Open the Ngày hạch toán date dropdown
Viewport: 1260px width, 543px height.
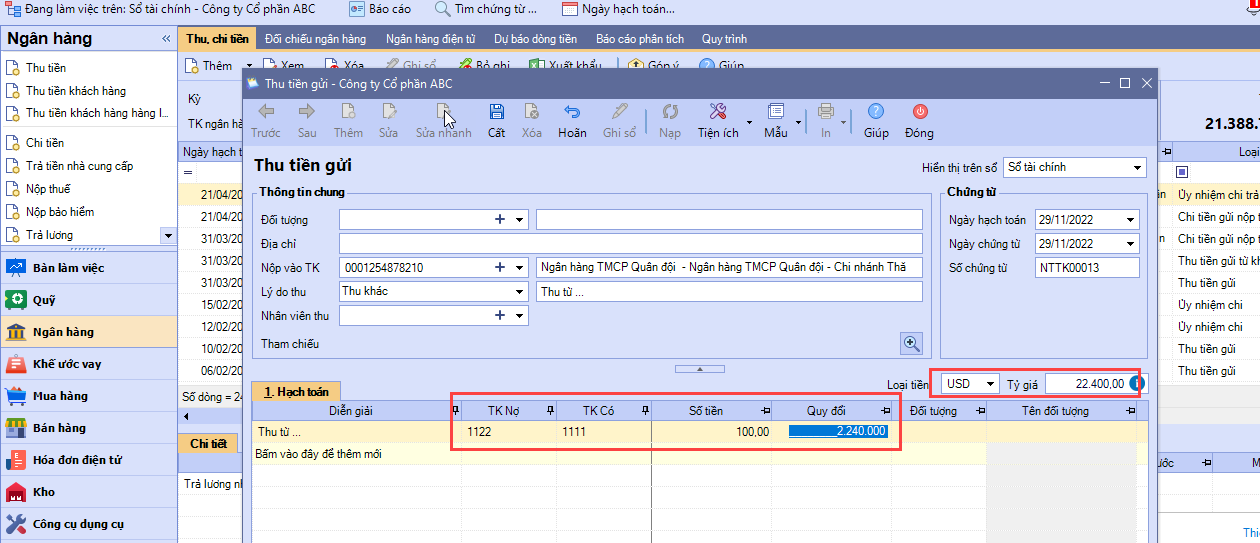click(x=1131, y=220)
